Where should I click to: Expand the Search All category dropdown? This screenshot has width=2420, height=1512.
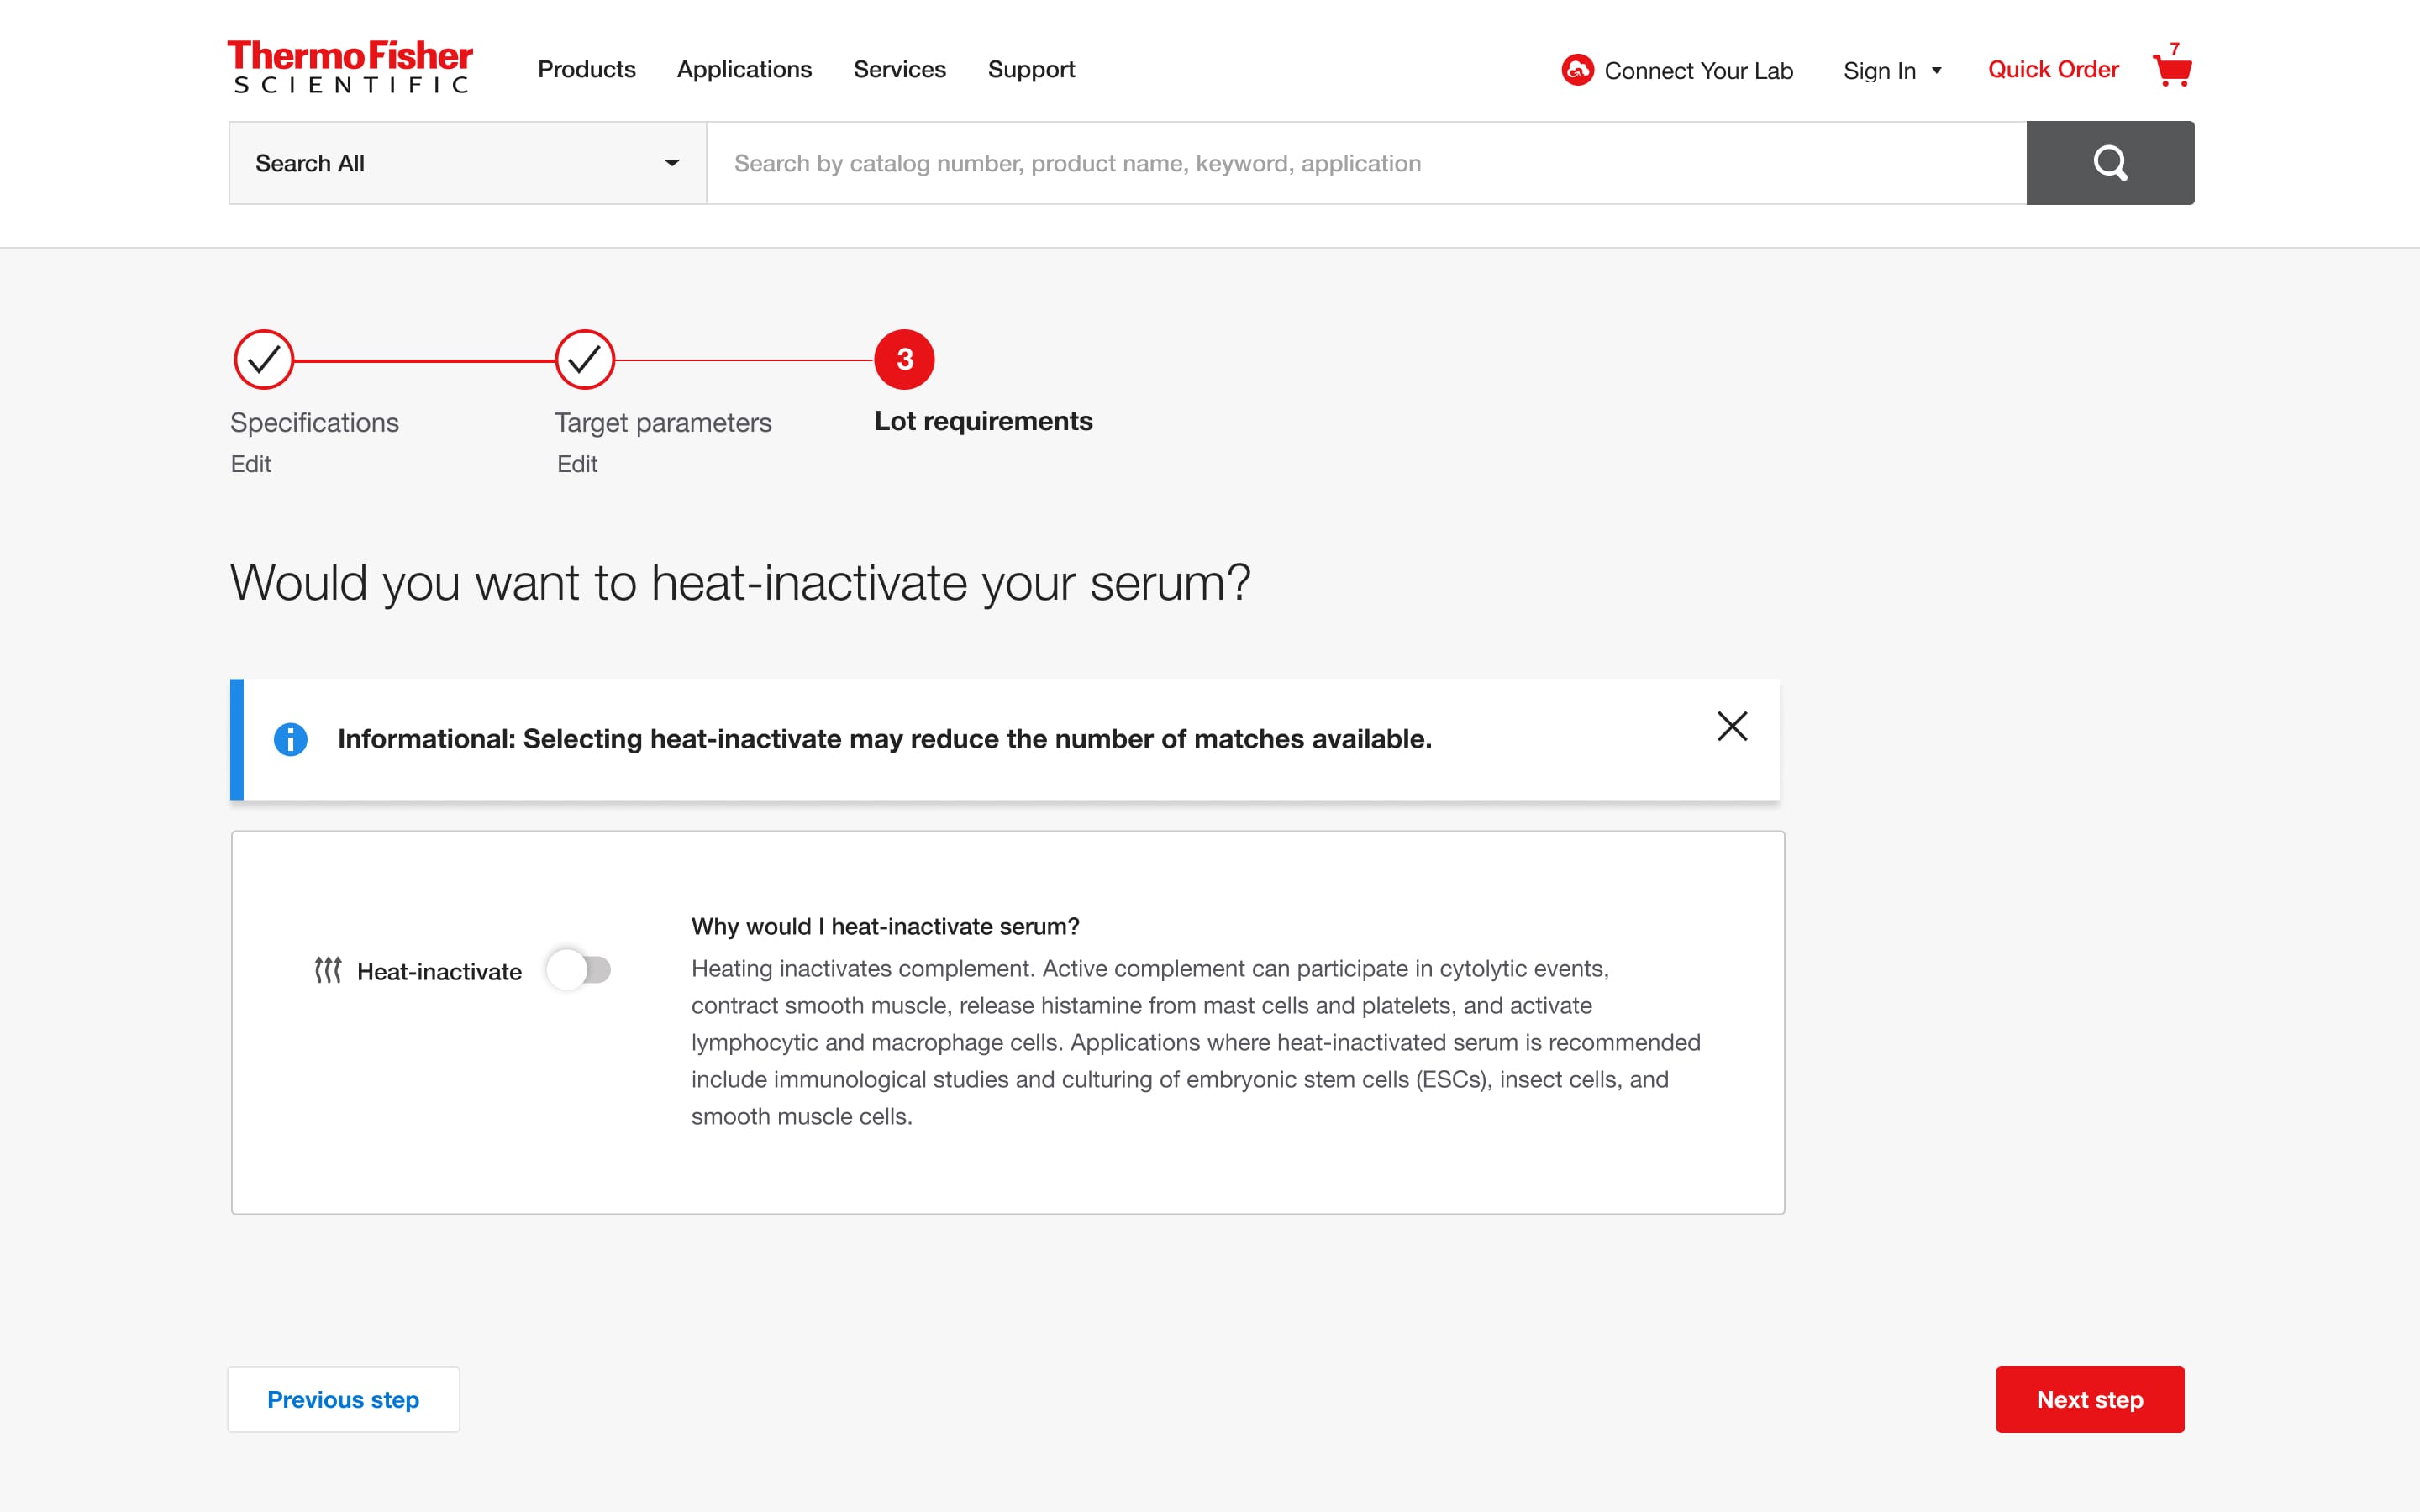point(467,163)
